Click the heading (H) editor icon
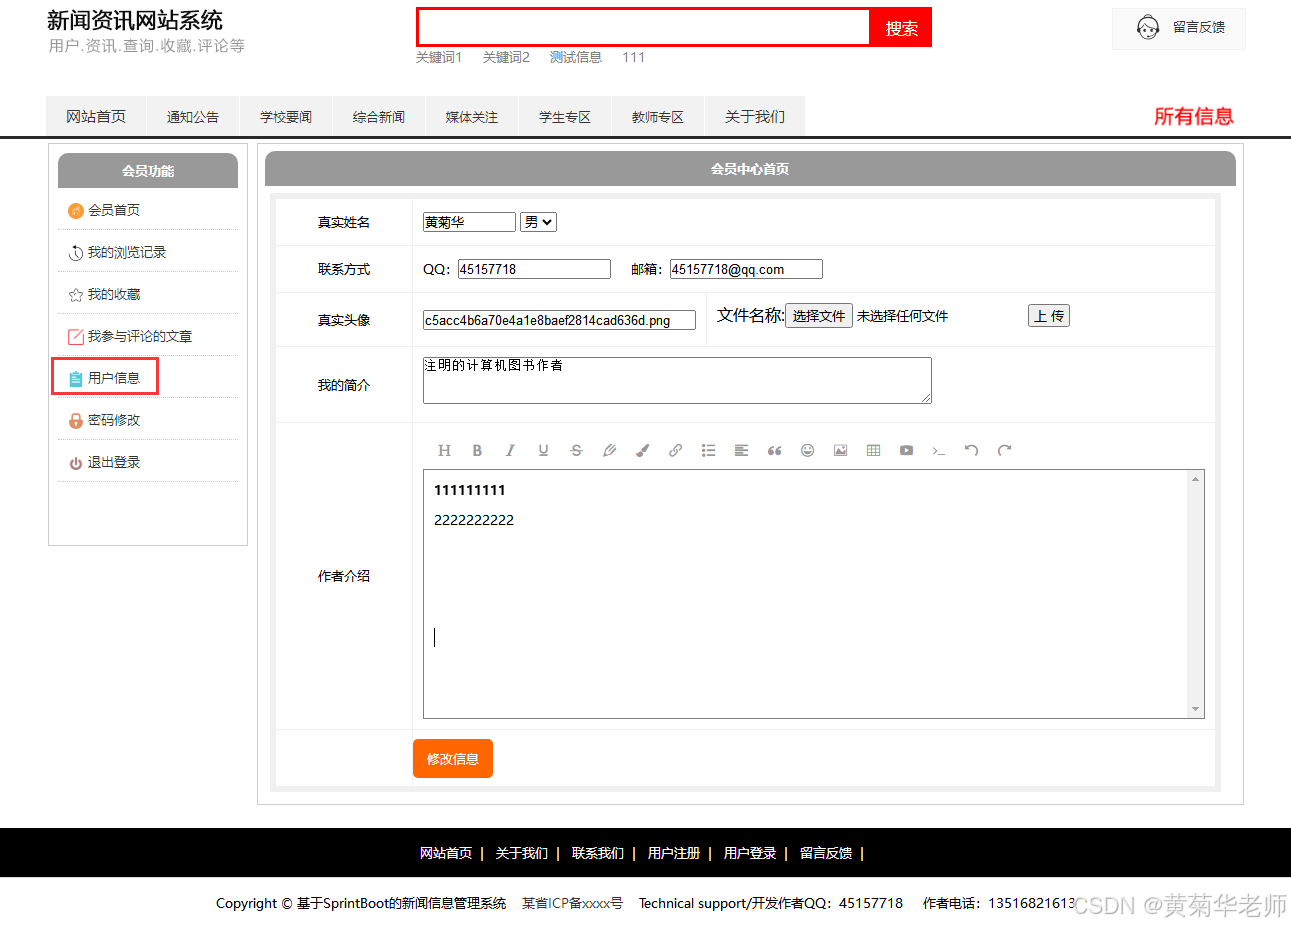The height and width of the screenshot is (927, 1291). coord(445,450)
